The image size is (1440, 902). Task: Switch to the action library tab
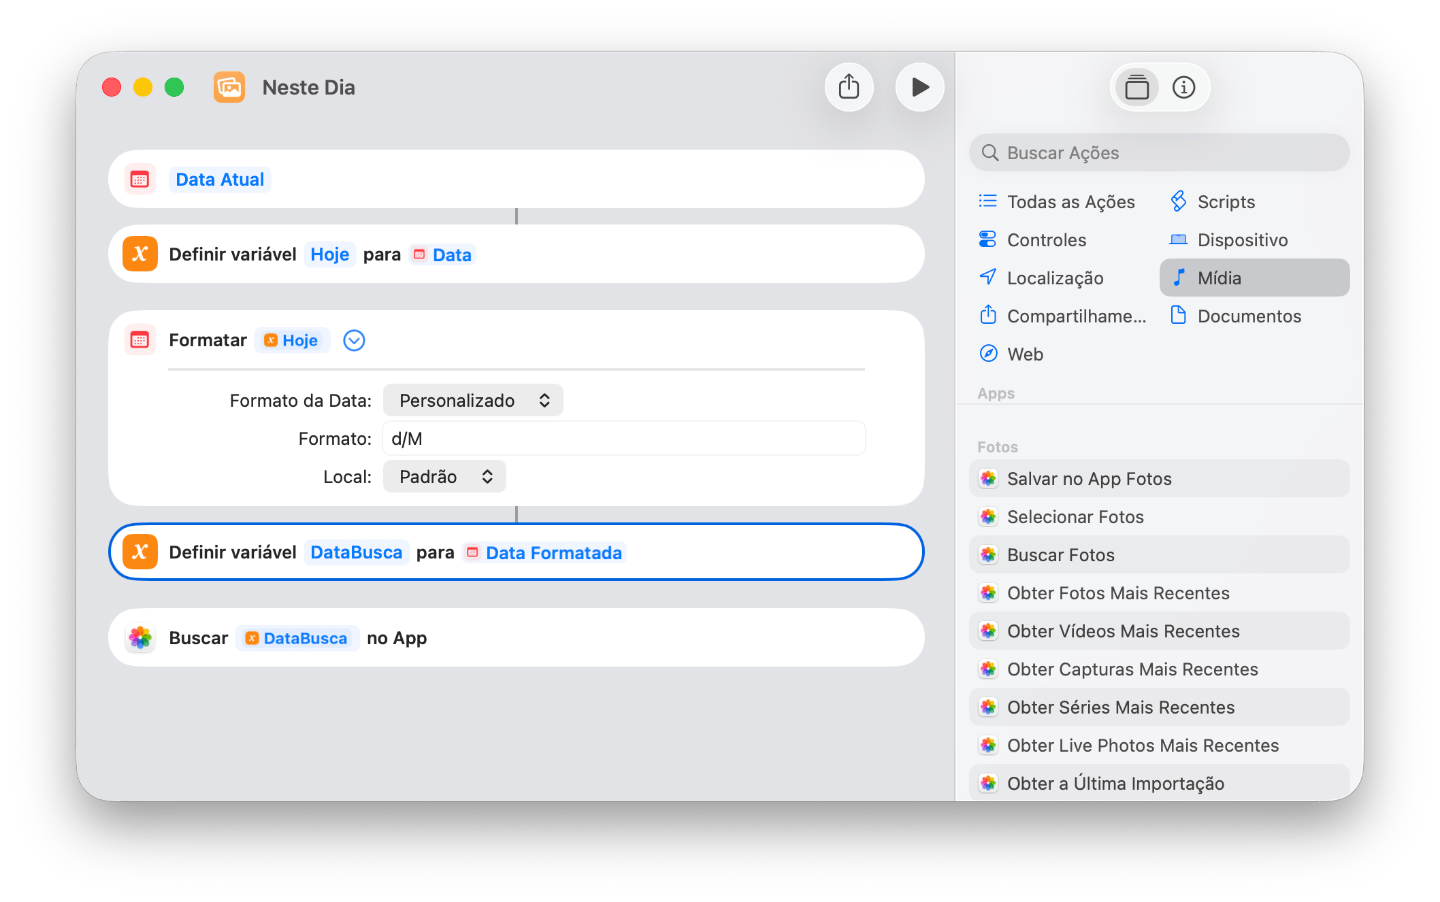[x=1136, y=87]
